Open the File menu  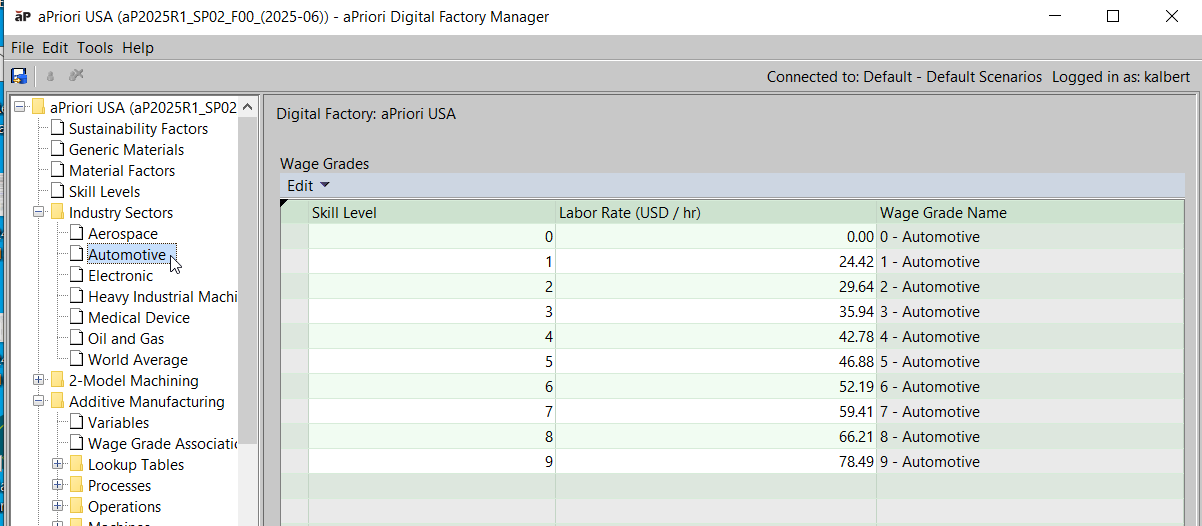[x=22, y=47]
